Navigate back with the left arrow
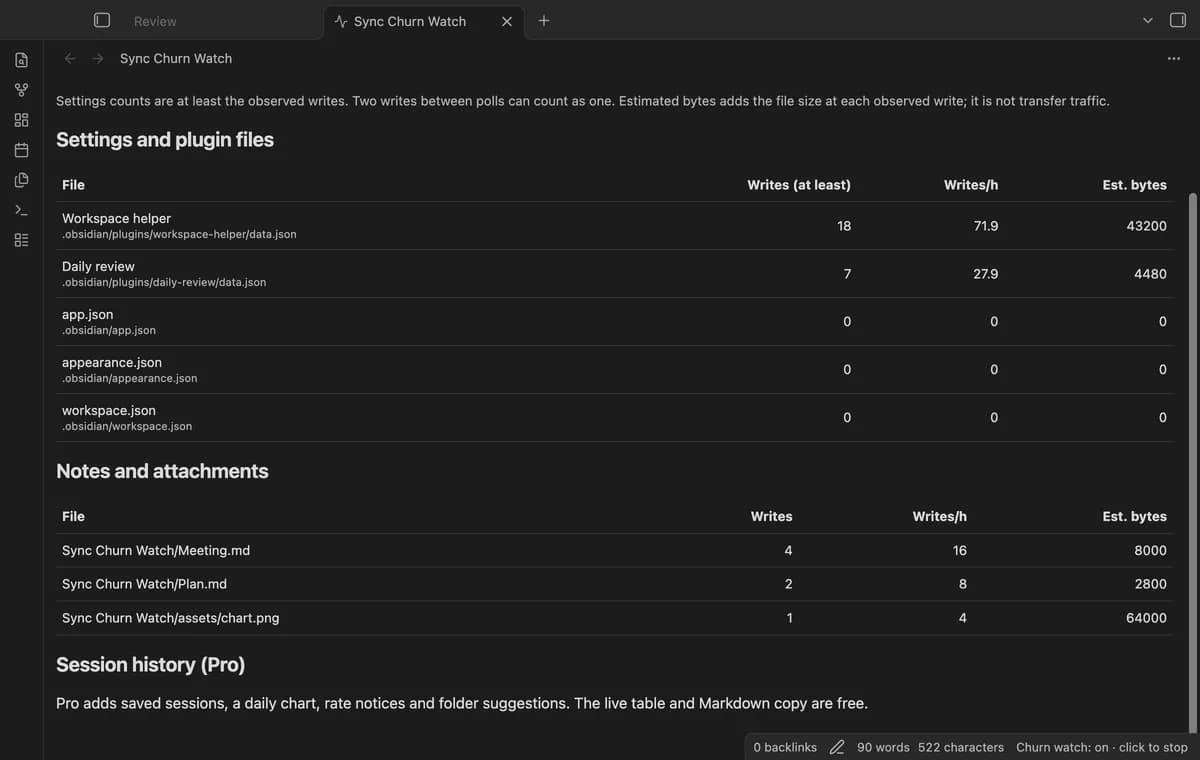 point(70,58)
